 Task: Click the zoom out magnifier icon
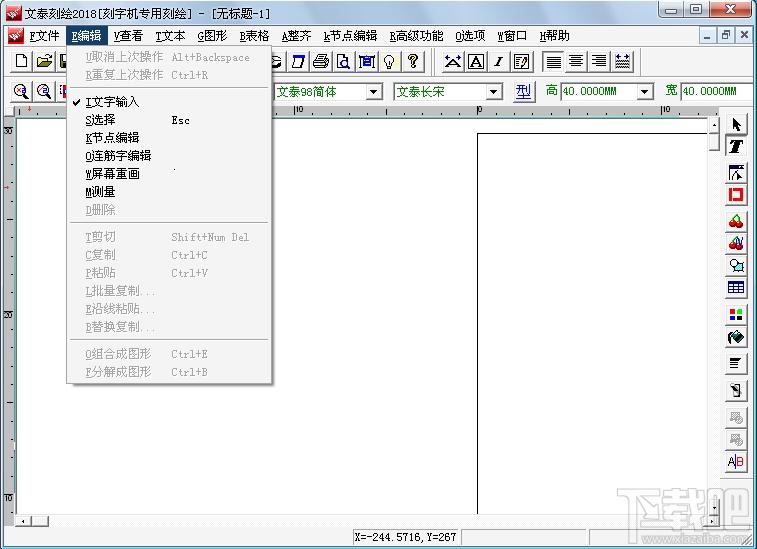tap(44, 91)
